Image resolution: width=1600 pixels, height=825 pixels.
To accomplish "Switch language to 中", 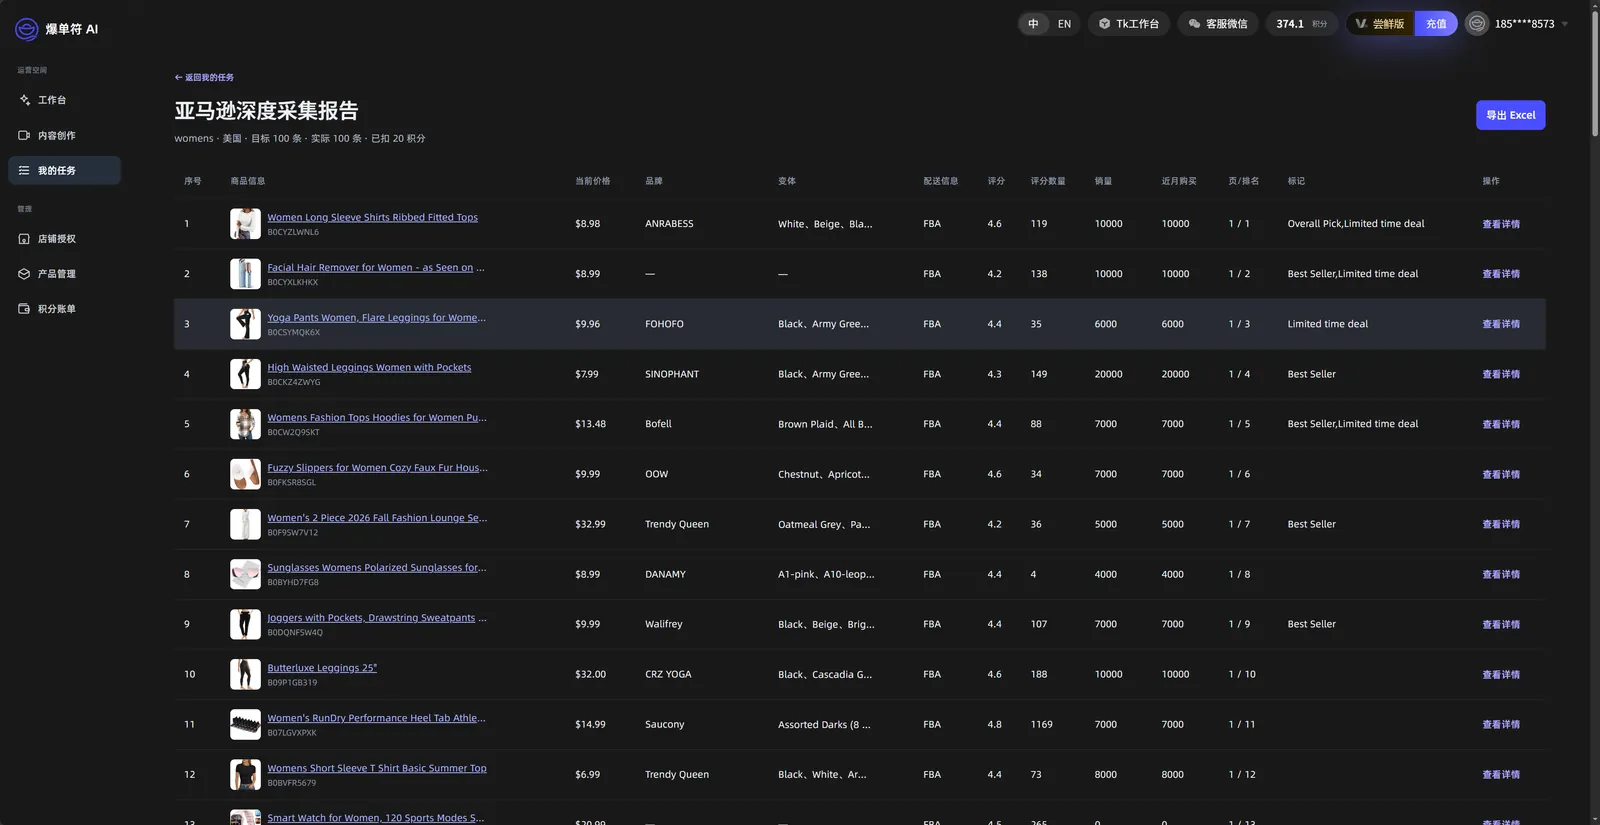I will [1033, 24].
